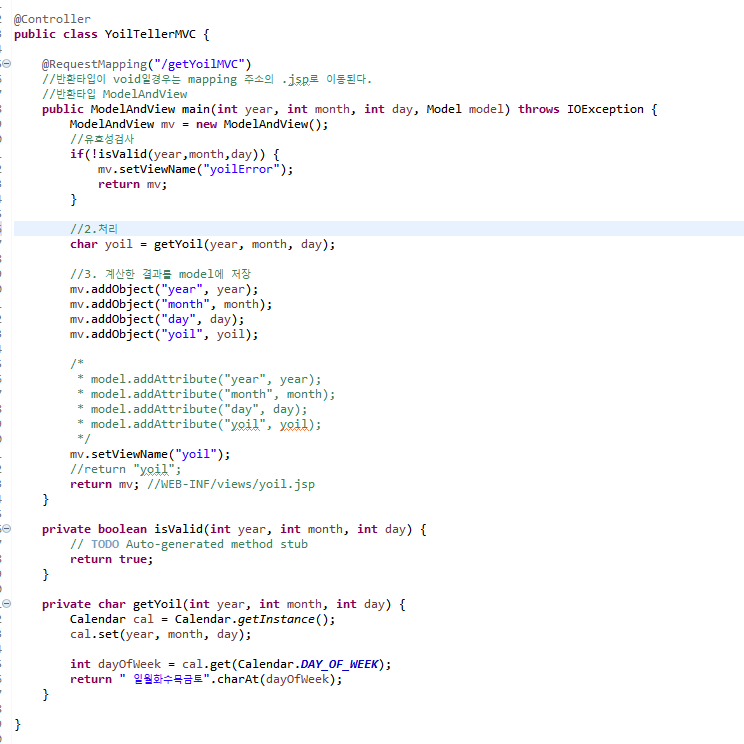Click mv.addObject("year", year) line
This screenshot has height=744, width=744.
coord(164,289)
